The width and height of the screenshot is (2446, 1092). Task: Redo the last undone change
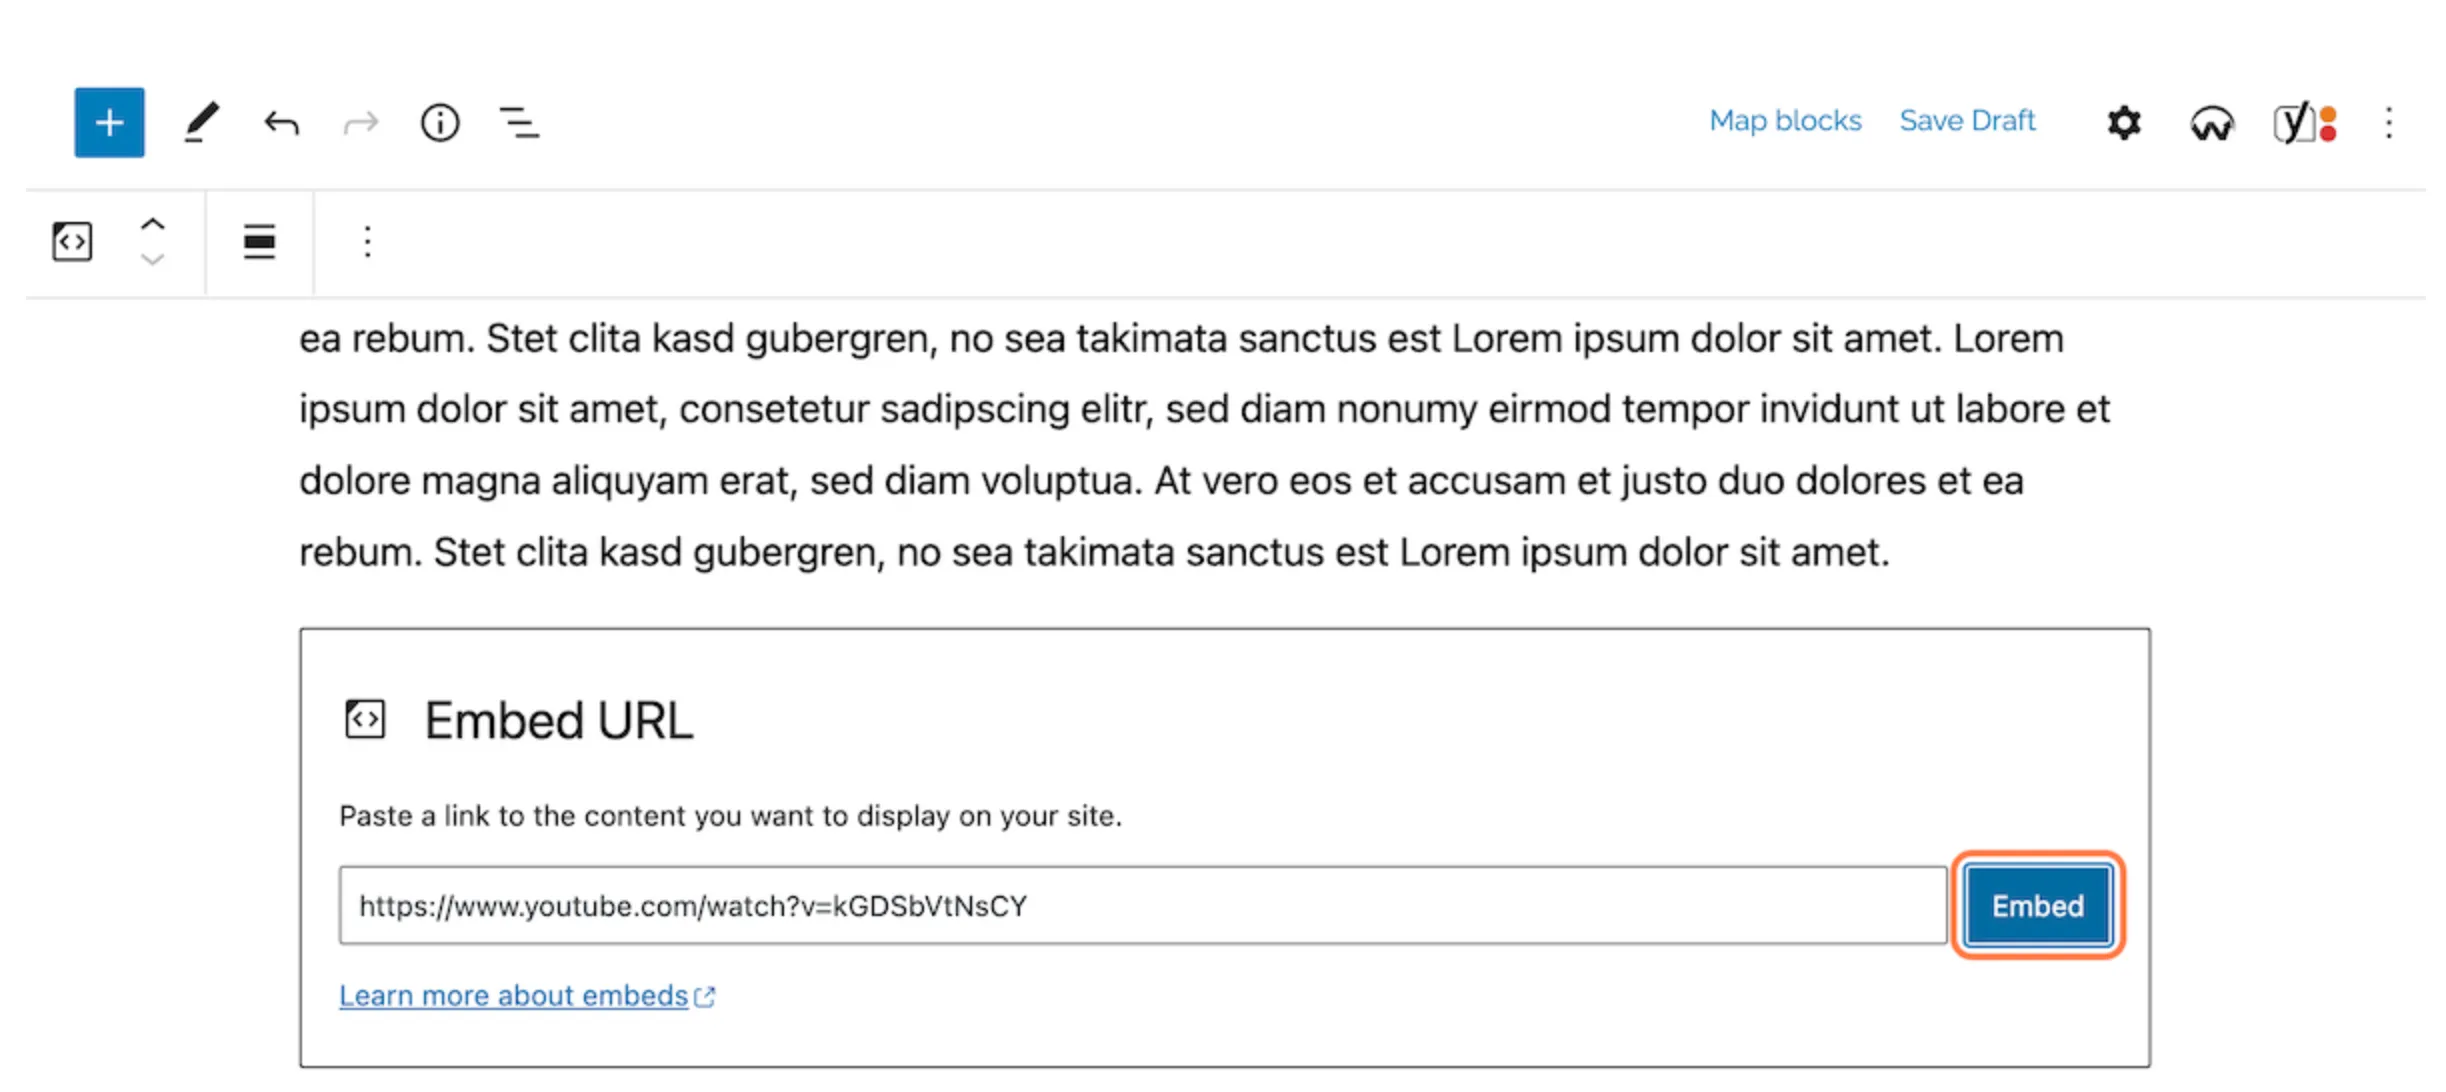361,123
